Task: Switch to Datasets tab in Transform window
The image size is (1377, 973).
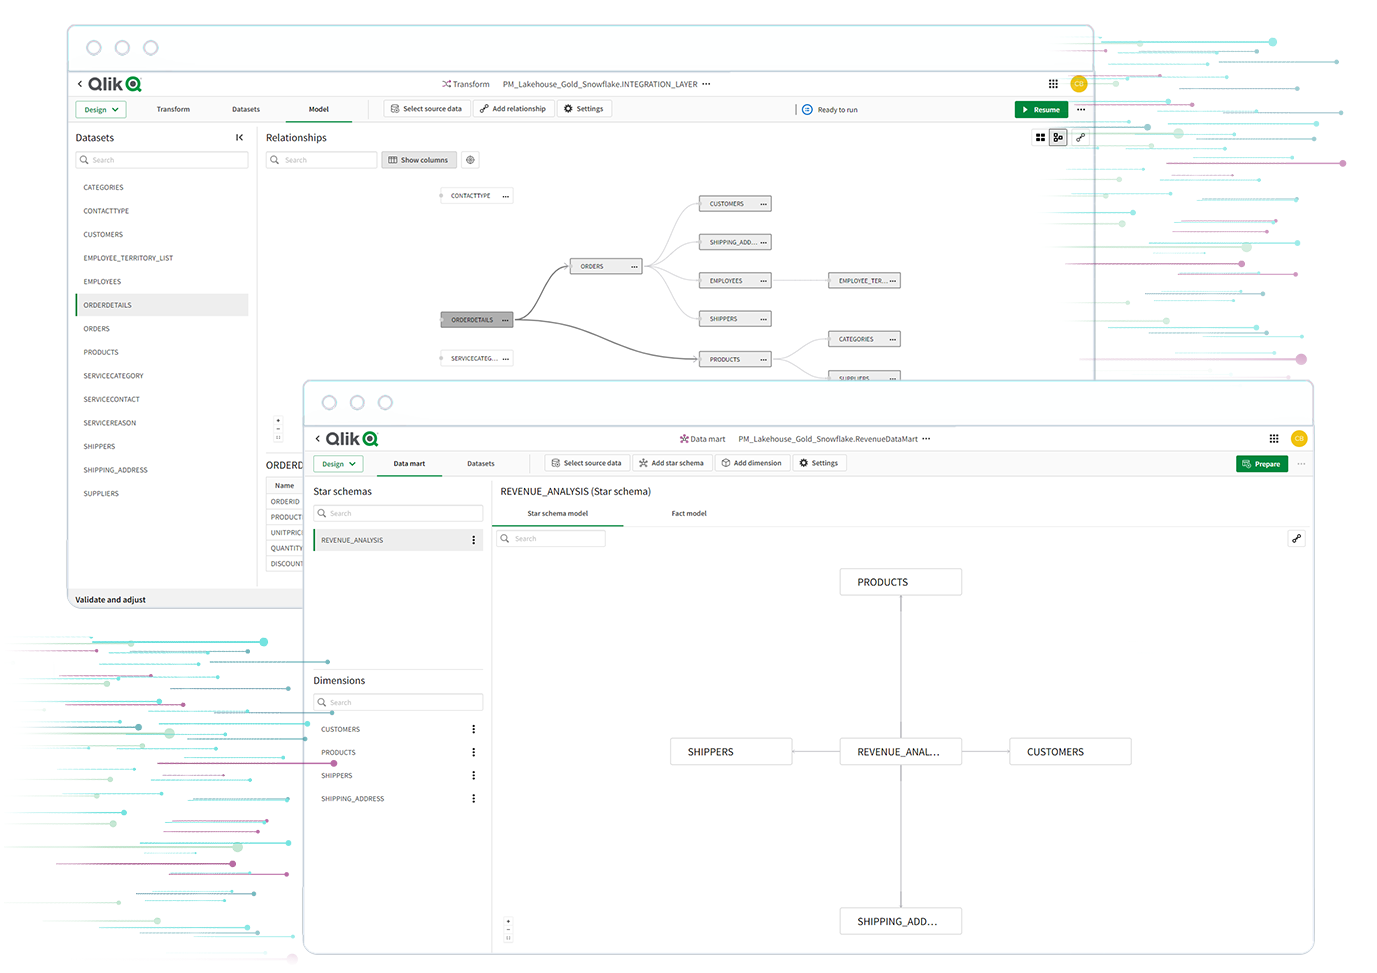Action: [246, 109]
